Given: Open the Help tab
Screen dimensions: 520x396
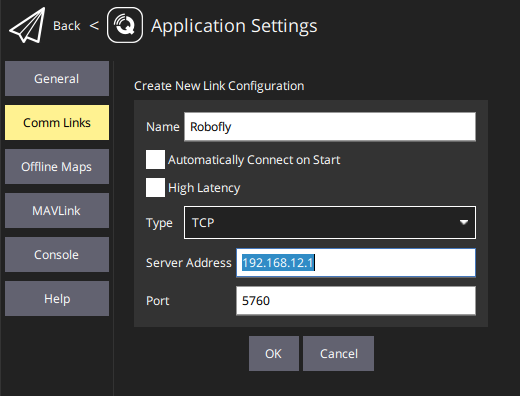Looking at the screenshot, I should (x=57, y=299).
